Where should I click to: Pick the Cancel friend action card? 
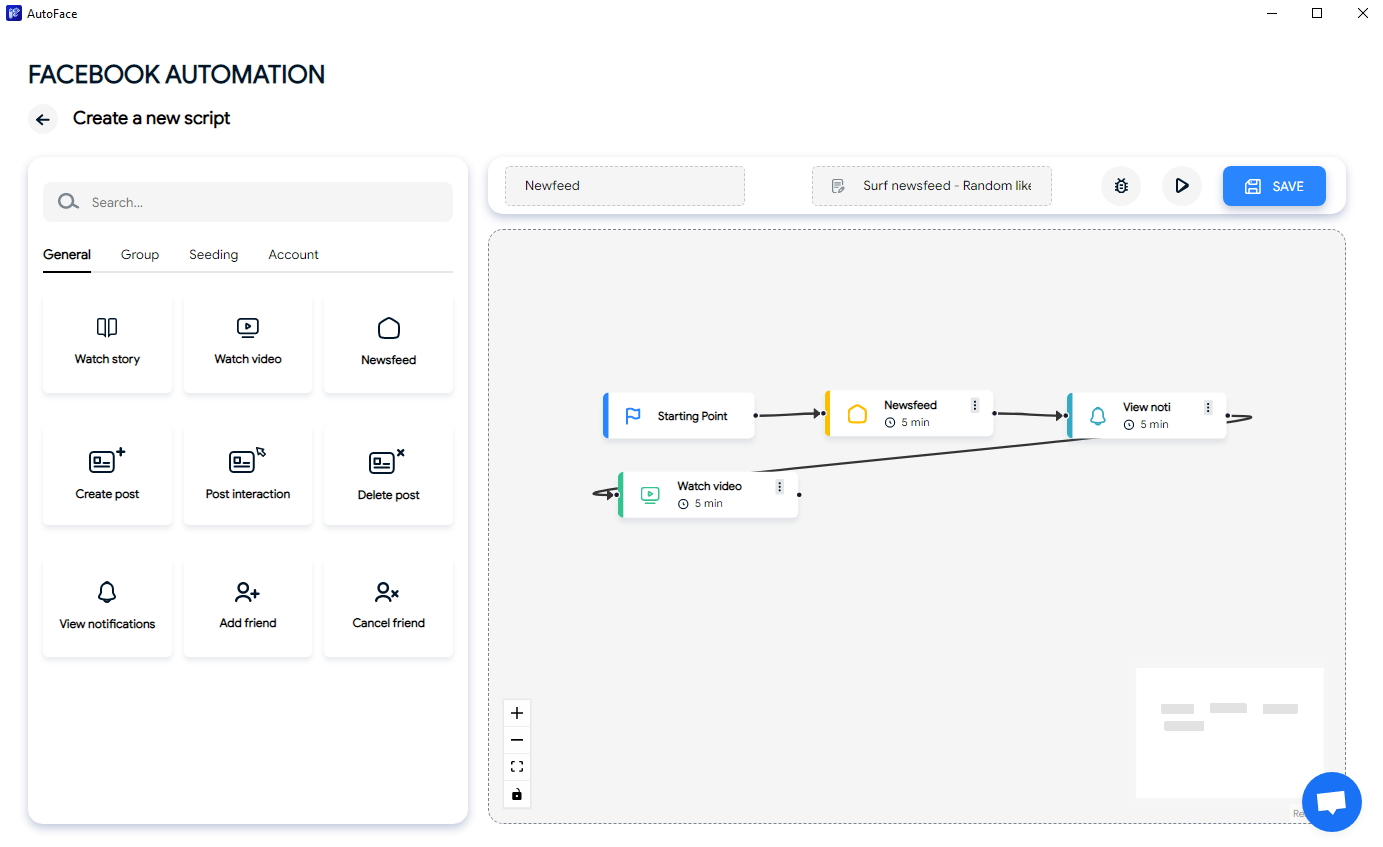(x=388, y=607)
